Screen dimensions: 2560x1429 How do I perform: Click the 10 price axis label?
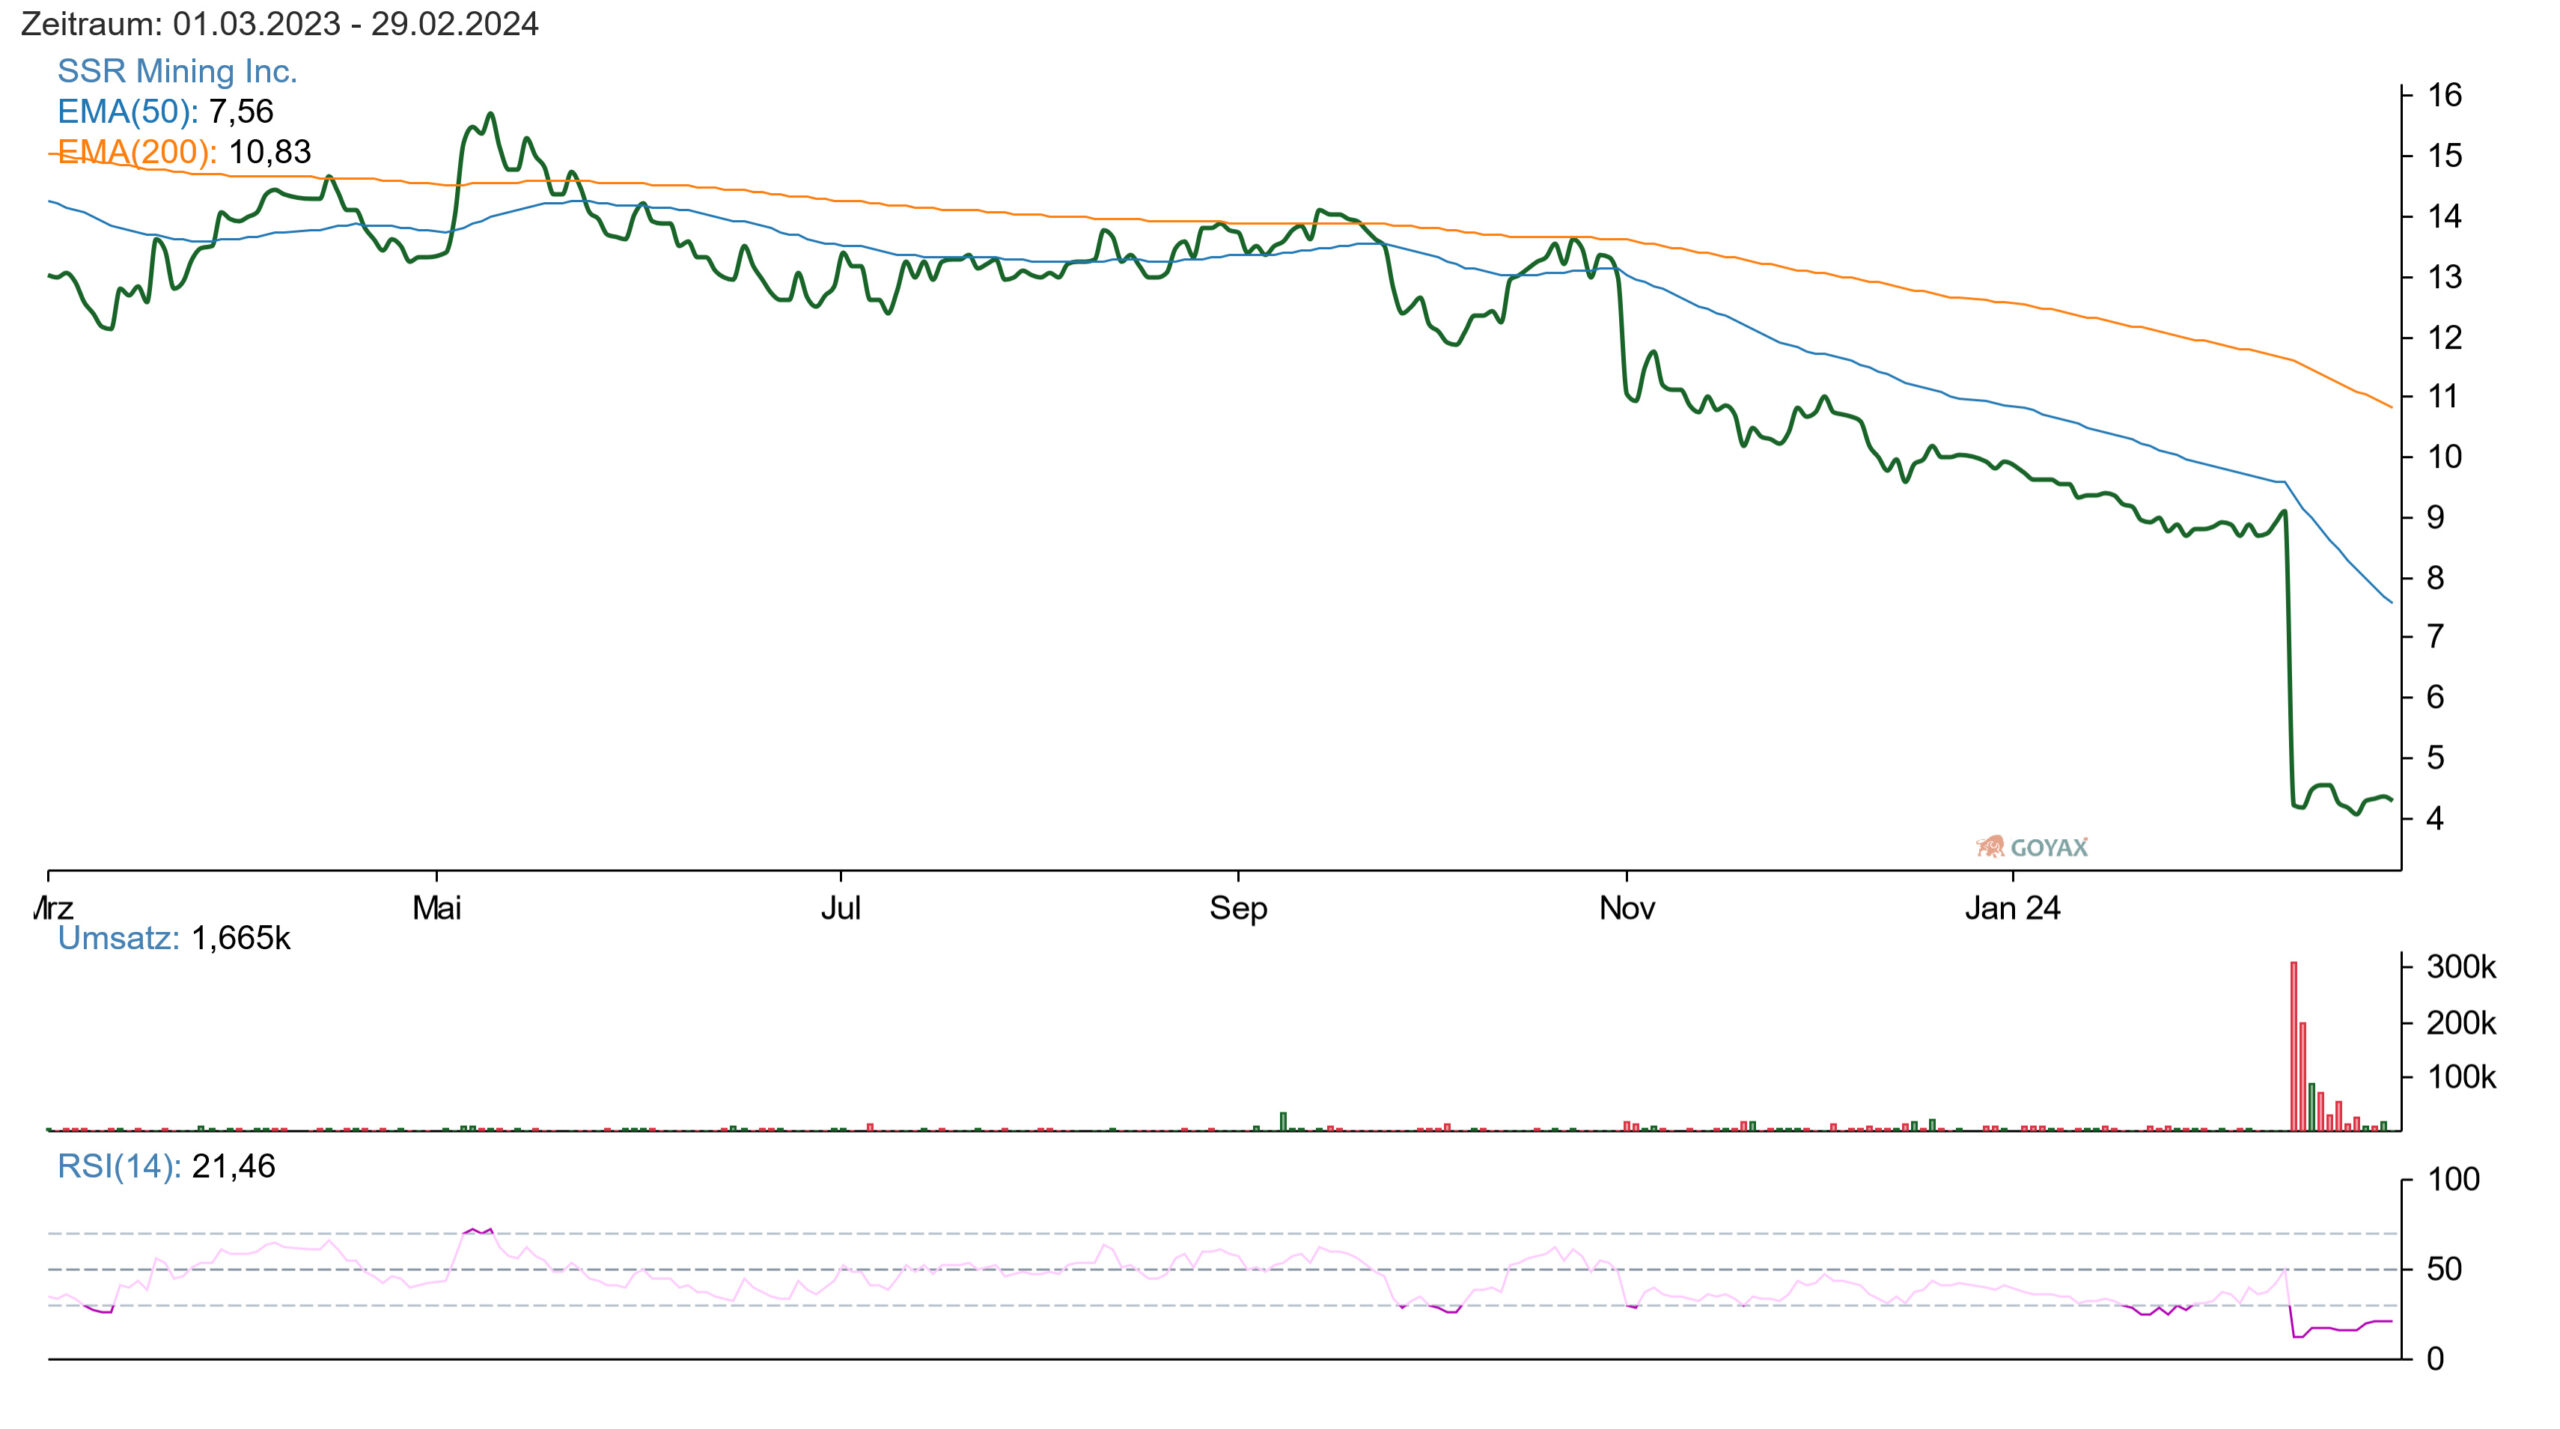pos(2445,457)
